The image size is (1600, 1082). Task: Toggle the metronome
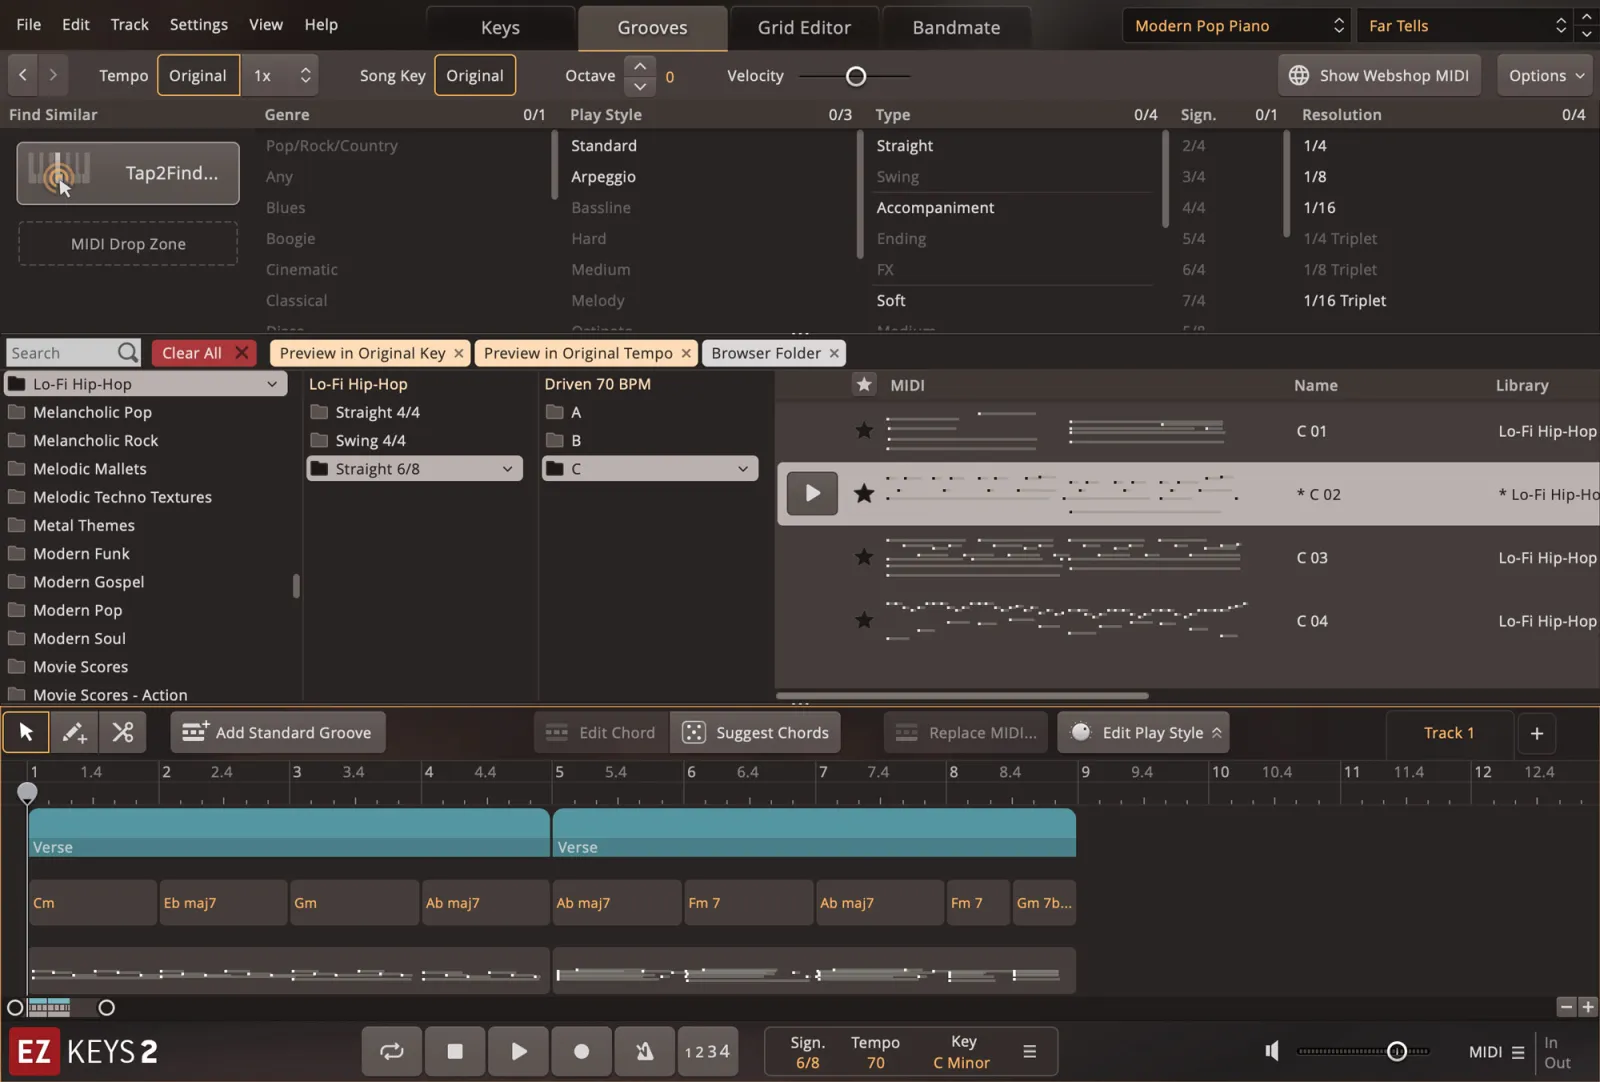(645, 1051)
